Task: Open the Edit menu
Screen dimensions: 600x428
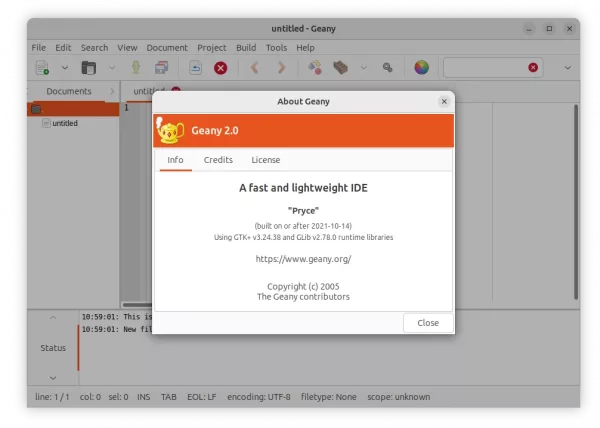Action: [63, 48]
